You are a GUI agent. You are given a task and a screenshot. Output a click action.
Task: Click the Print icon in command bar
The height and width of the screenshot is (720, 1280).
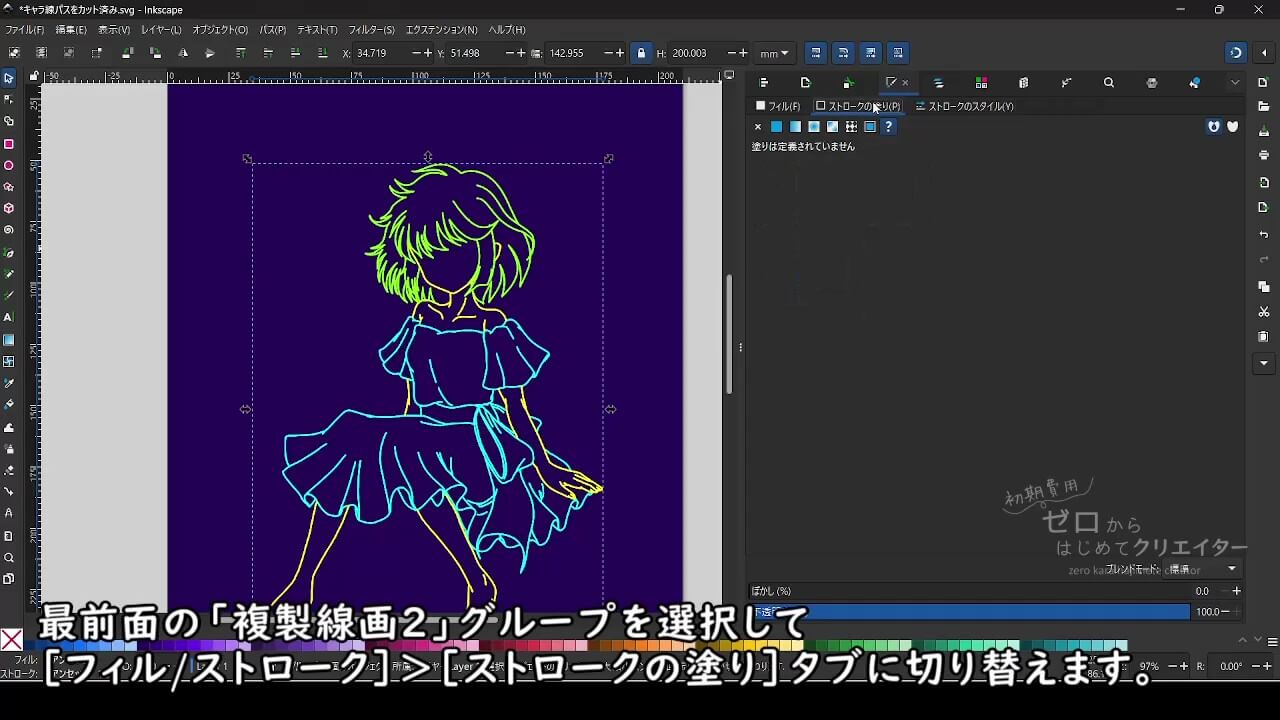[x=1264, y=155]
